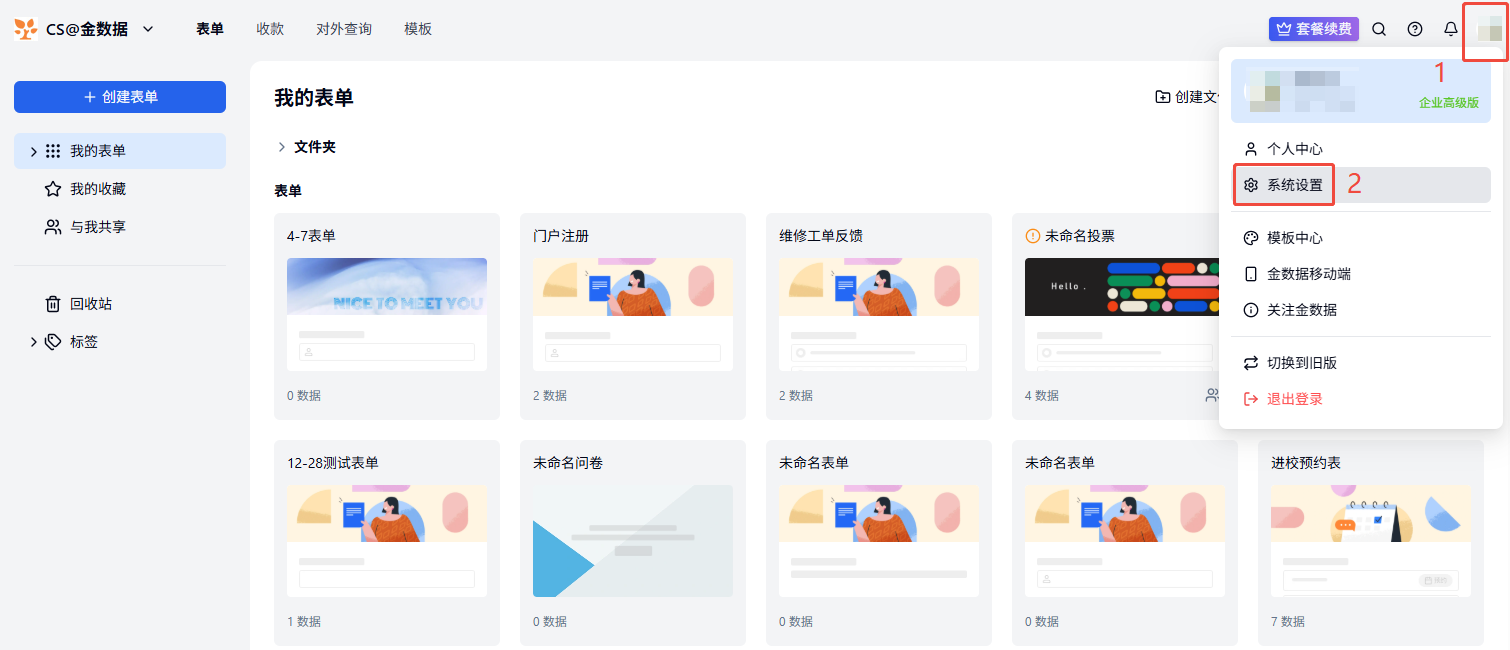Click the search magnifier icon
Viewport: 1510px width, 650px height.
[1379, 29]
